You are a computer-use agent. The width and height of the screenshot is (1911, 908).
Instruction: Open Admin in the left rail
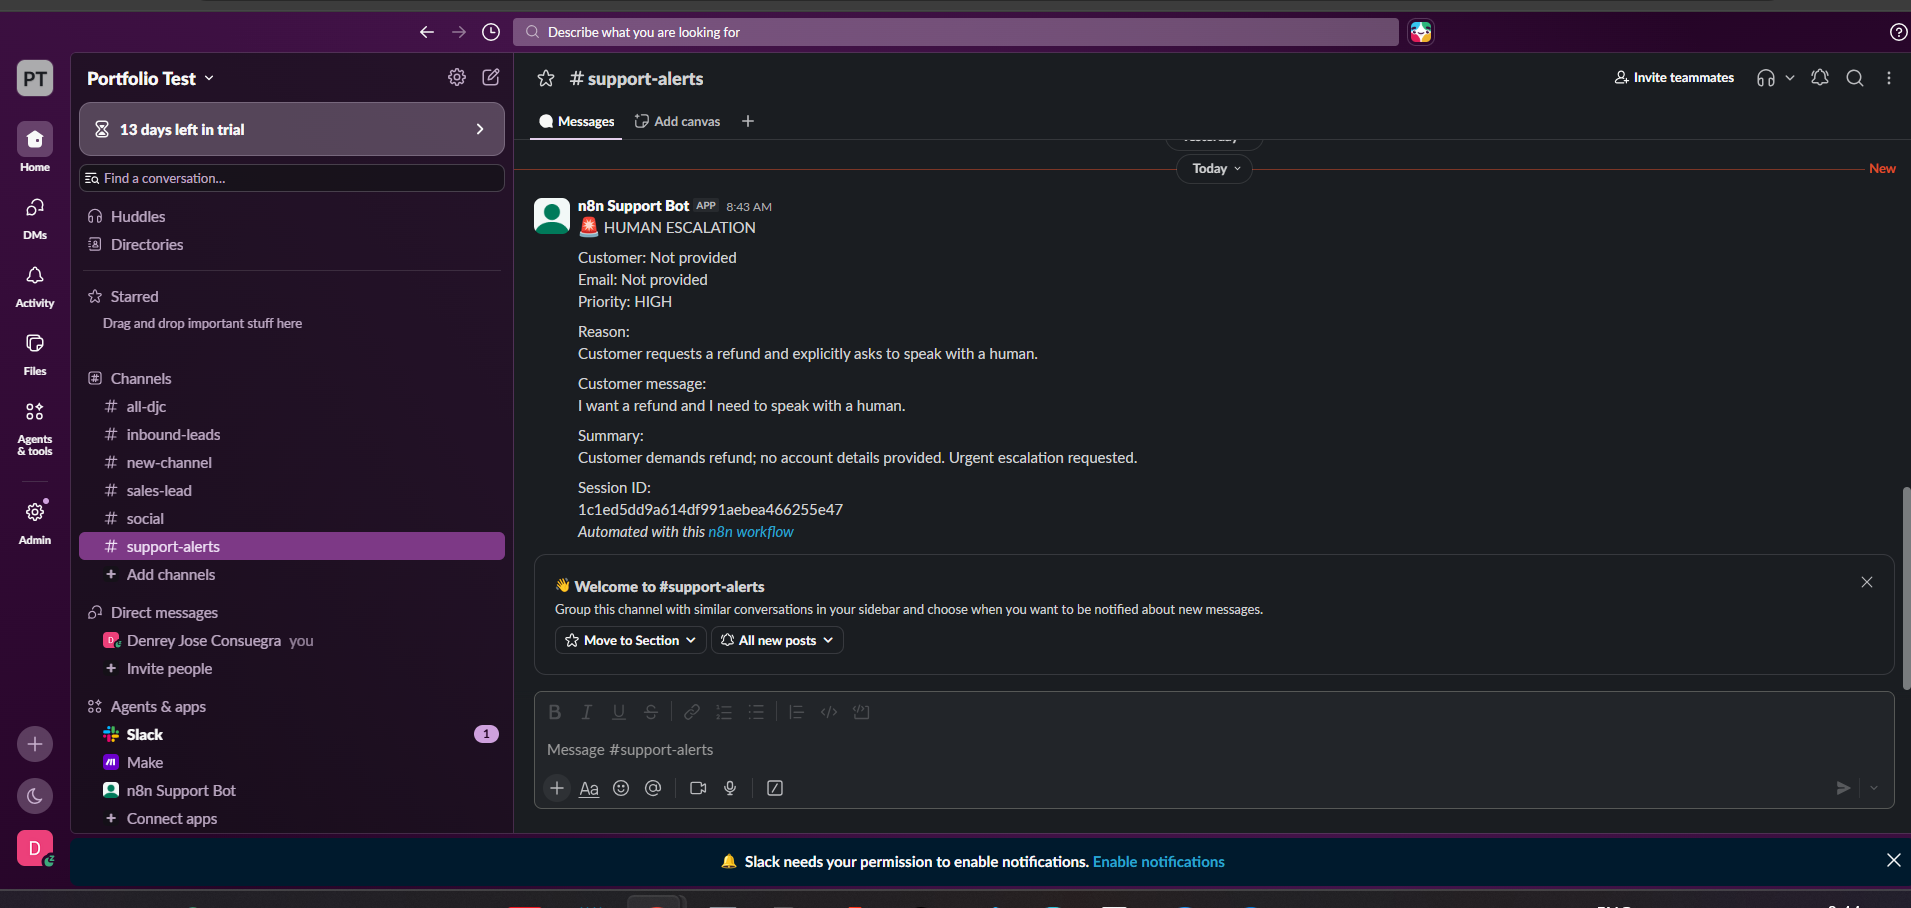(35, 522)
